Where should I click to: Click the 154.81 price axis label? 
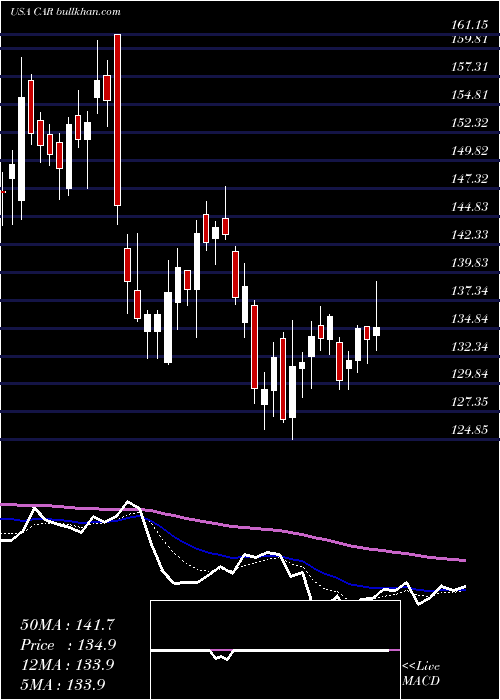(469, 95)
